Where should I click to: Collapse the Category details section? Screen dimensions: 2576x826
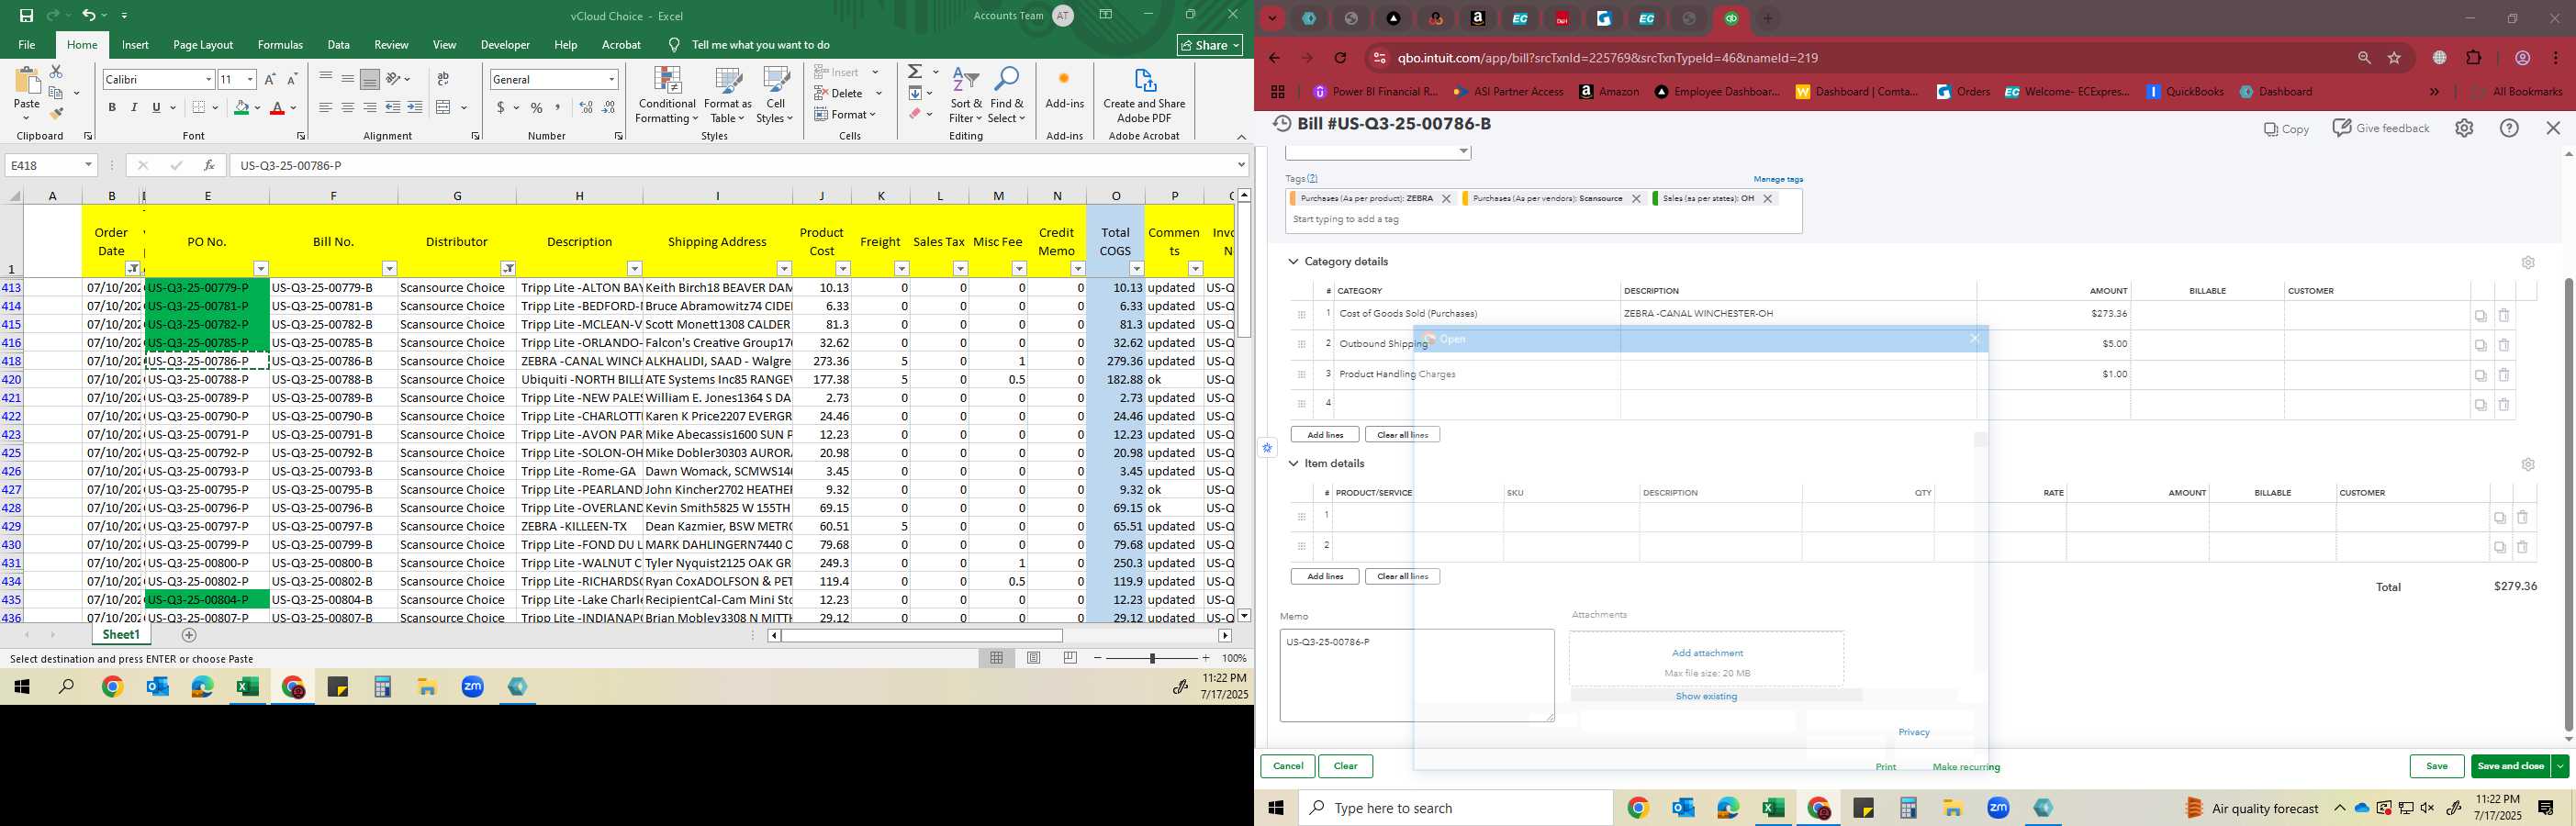pyautogui.click(x=1293, y=262)
